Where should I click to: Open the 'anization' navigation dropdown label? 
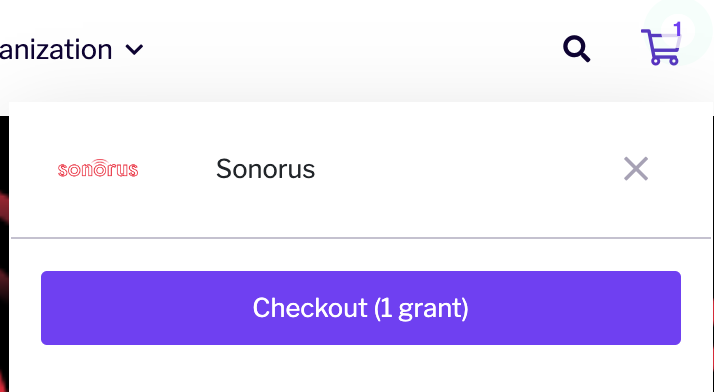click(56, 50)
